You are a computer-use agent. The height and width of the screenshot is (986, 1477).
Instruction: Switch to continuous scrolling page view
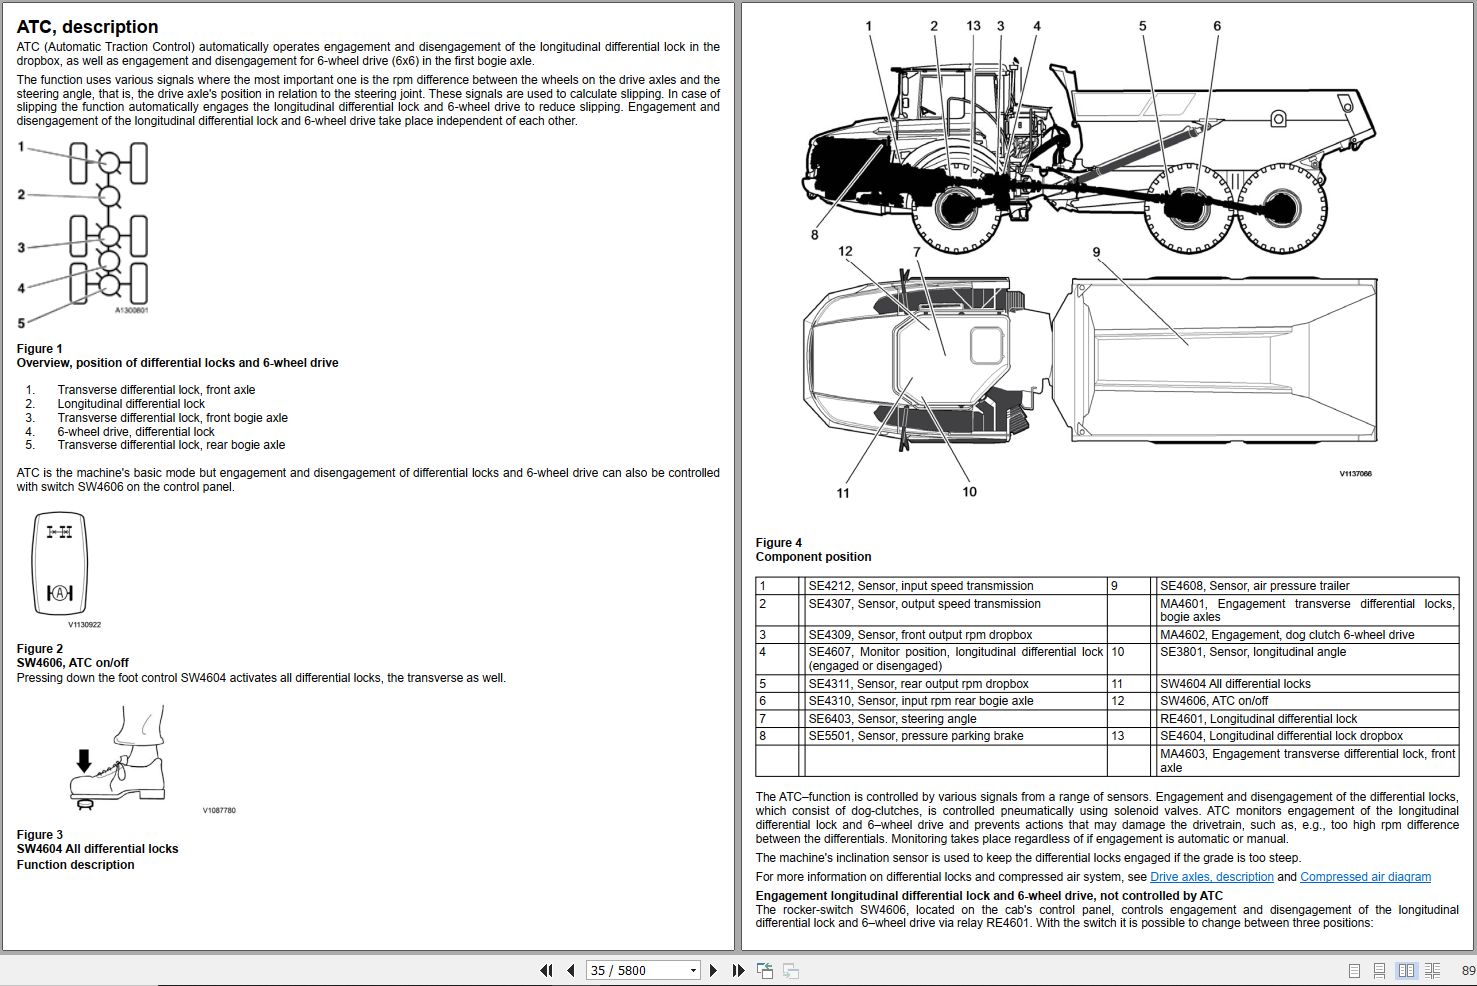click(1379, 970)
